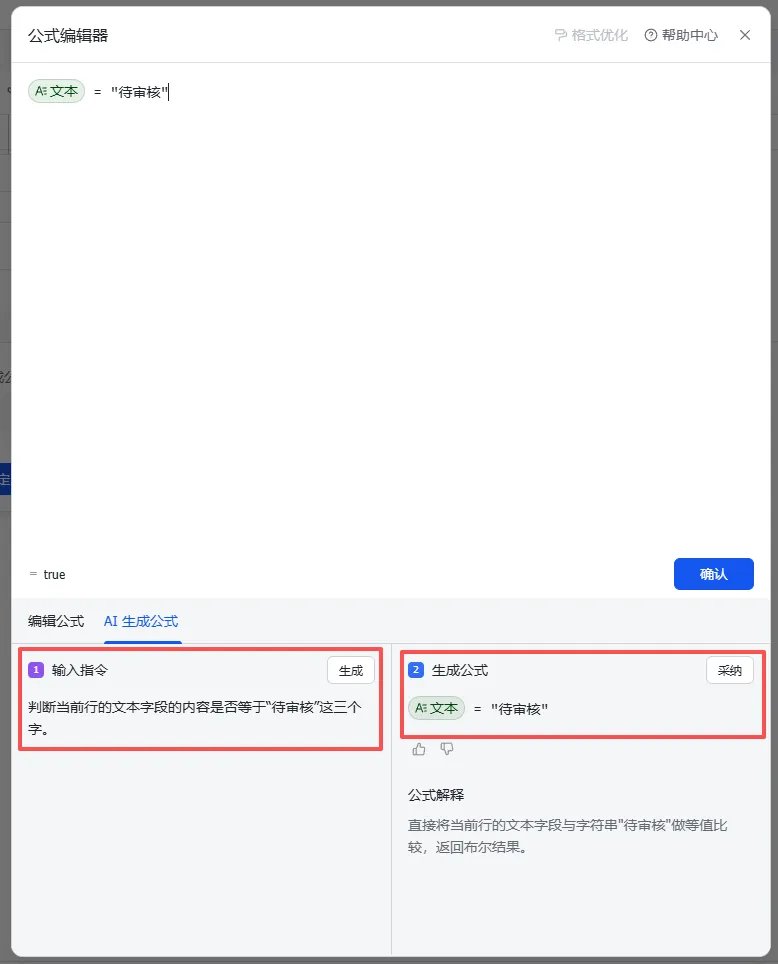Close the 公式编辑器 dialog
This screenshot has width=778, height=964.
pos(745,35)
